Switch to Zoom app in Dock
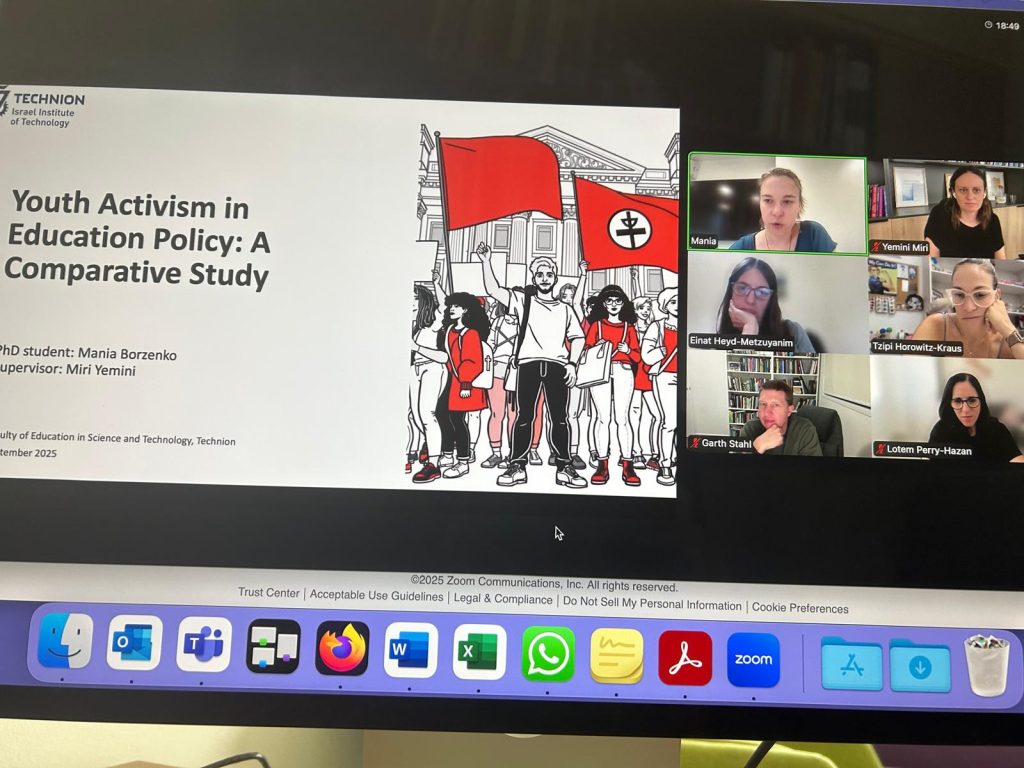Viewport: 1024px width, 768px height. click(754, 660)
